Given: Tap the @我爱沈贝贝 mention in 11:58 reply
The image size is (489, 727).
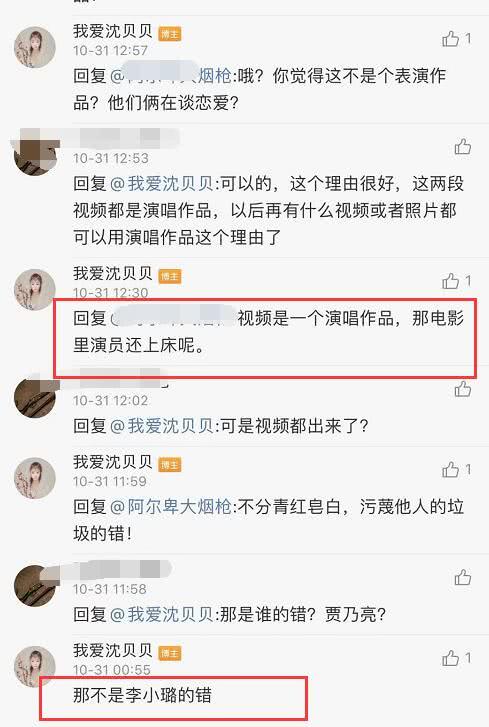Looking at the screenshot, I should coord(161,614).
